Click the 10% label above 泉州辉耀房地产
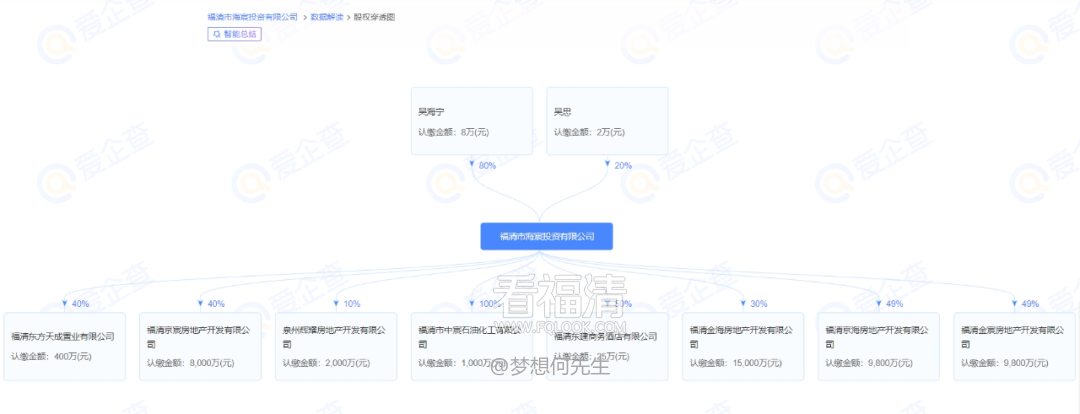 click(x=351, y=304)
